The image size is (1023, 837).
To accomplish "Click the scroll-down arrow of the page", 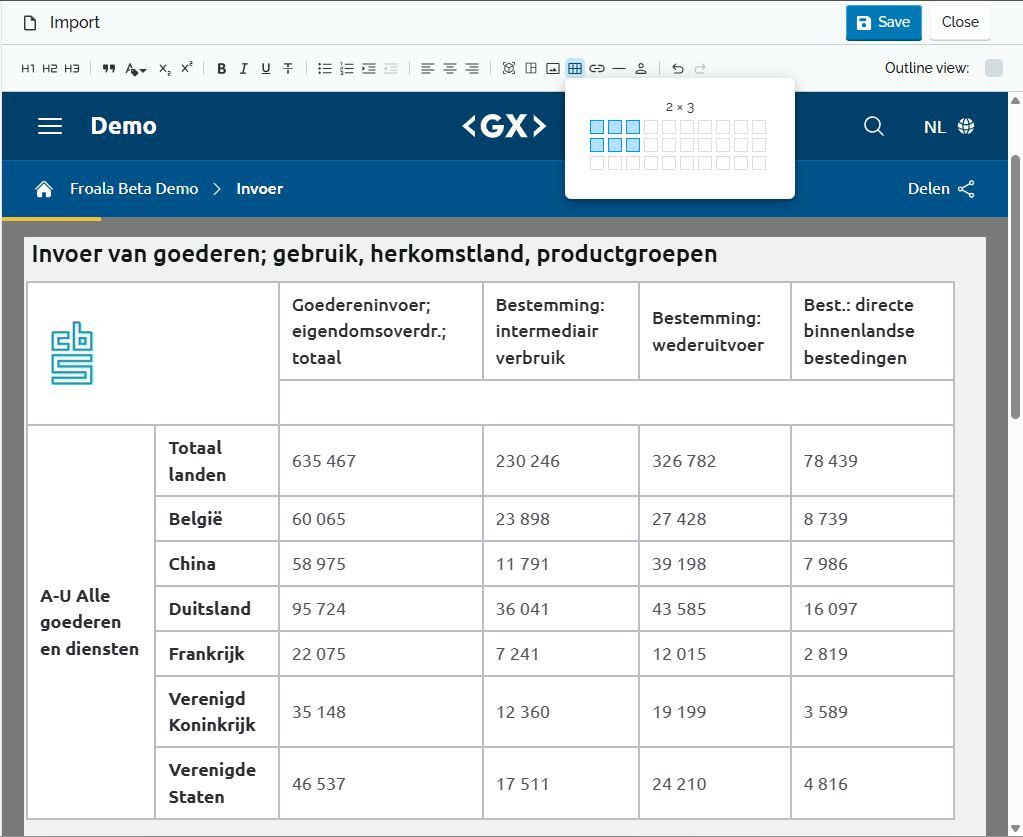I will point(1015,829).
